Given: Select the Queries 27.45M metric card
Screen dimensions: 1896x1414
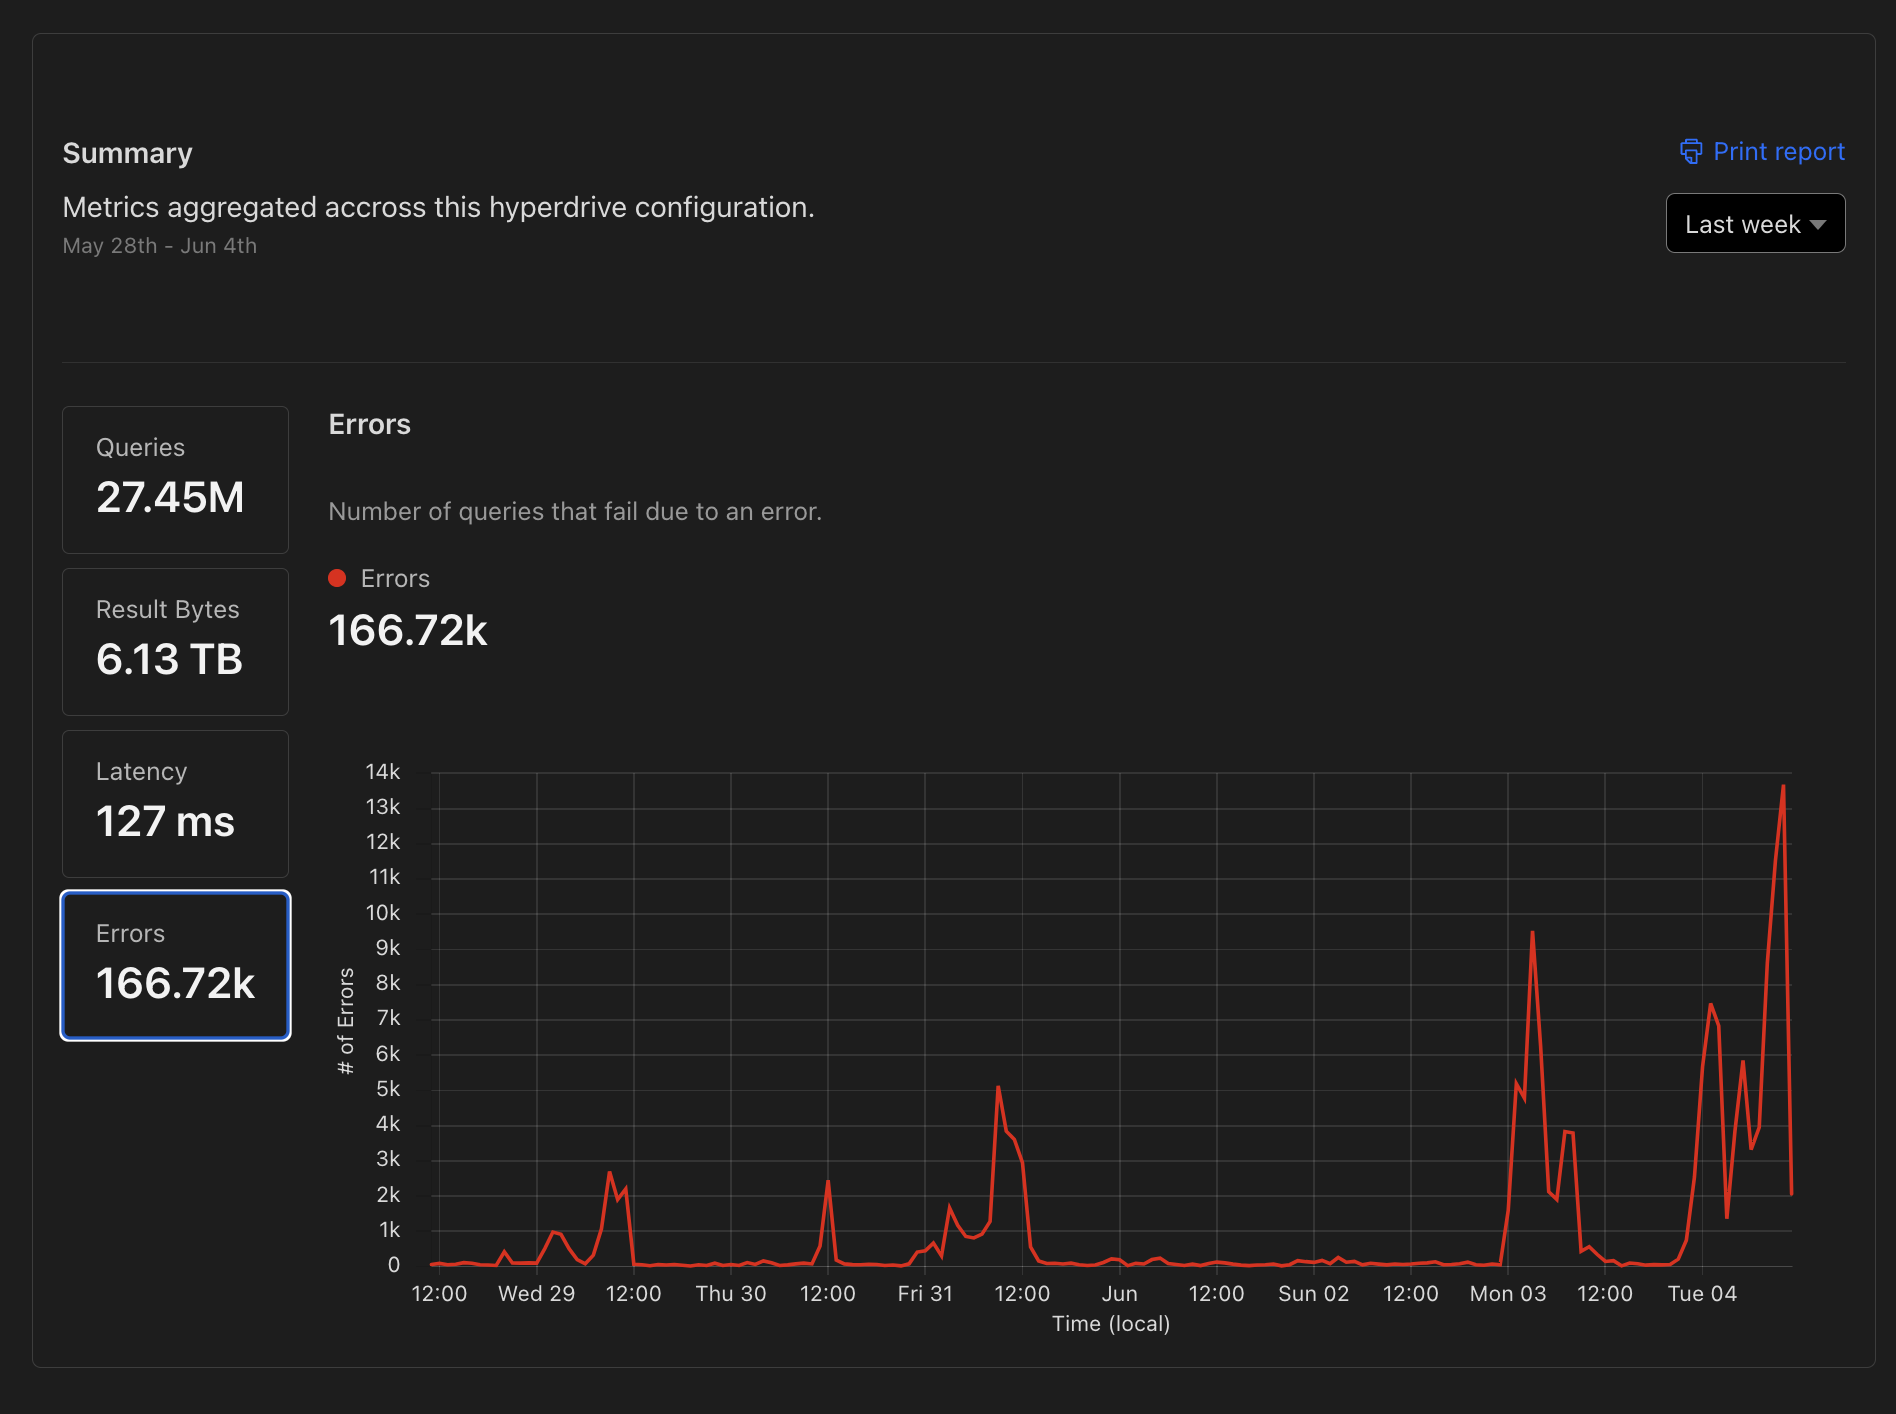Looking at the screenshot, I should tap(175, 480).
